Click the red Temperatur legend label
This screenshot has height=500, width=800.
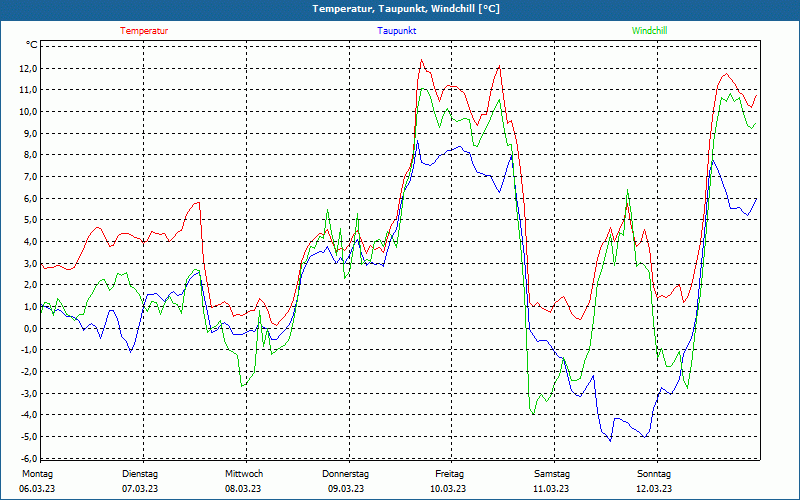point(144,31)
